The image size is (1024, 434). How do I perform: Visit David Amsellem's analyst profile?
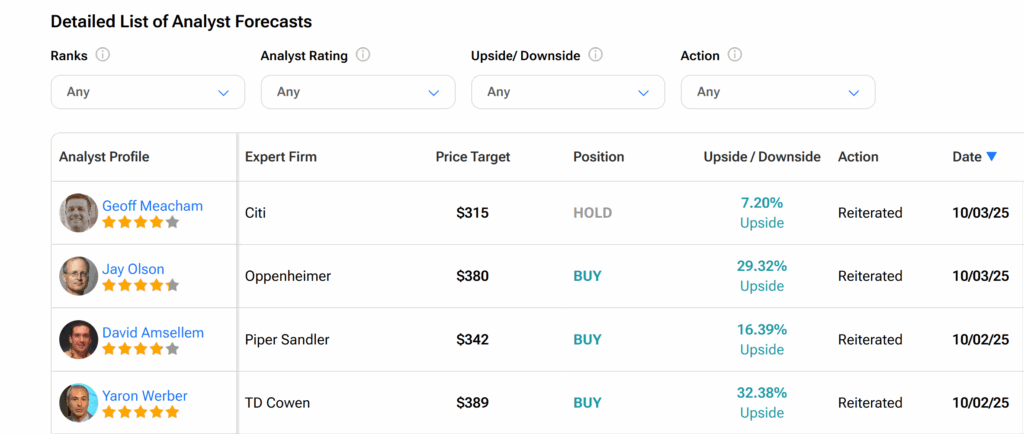pos(153,332)
